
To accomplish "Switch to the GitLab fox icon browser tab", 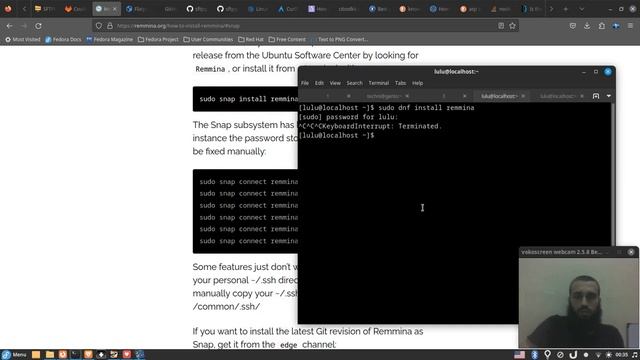I will point(74,9).
